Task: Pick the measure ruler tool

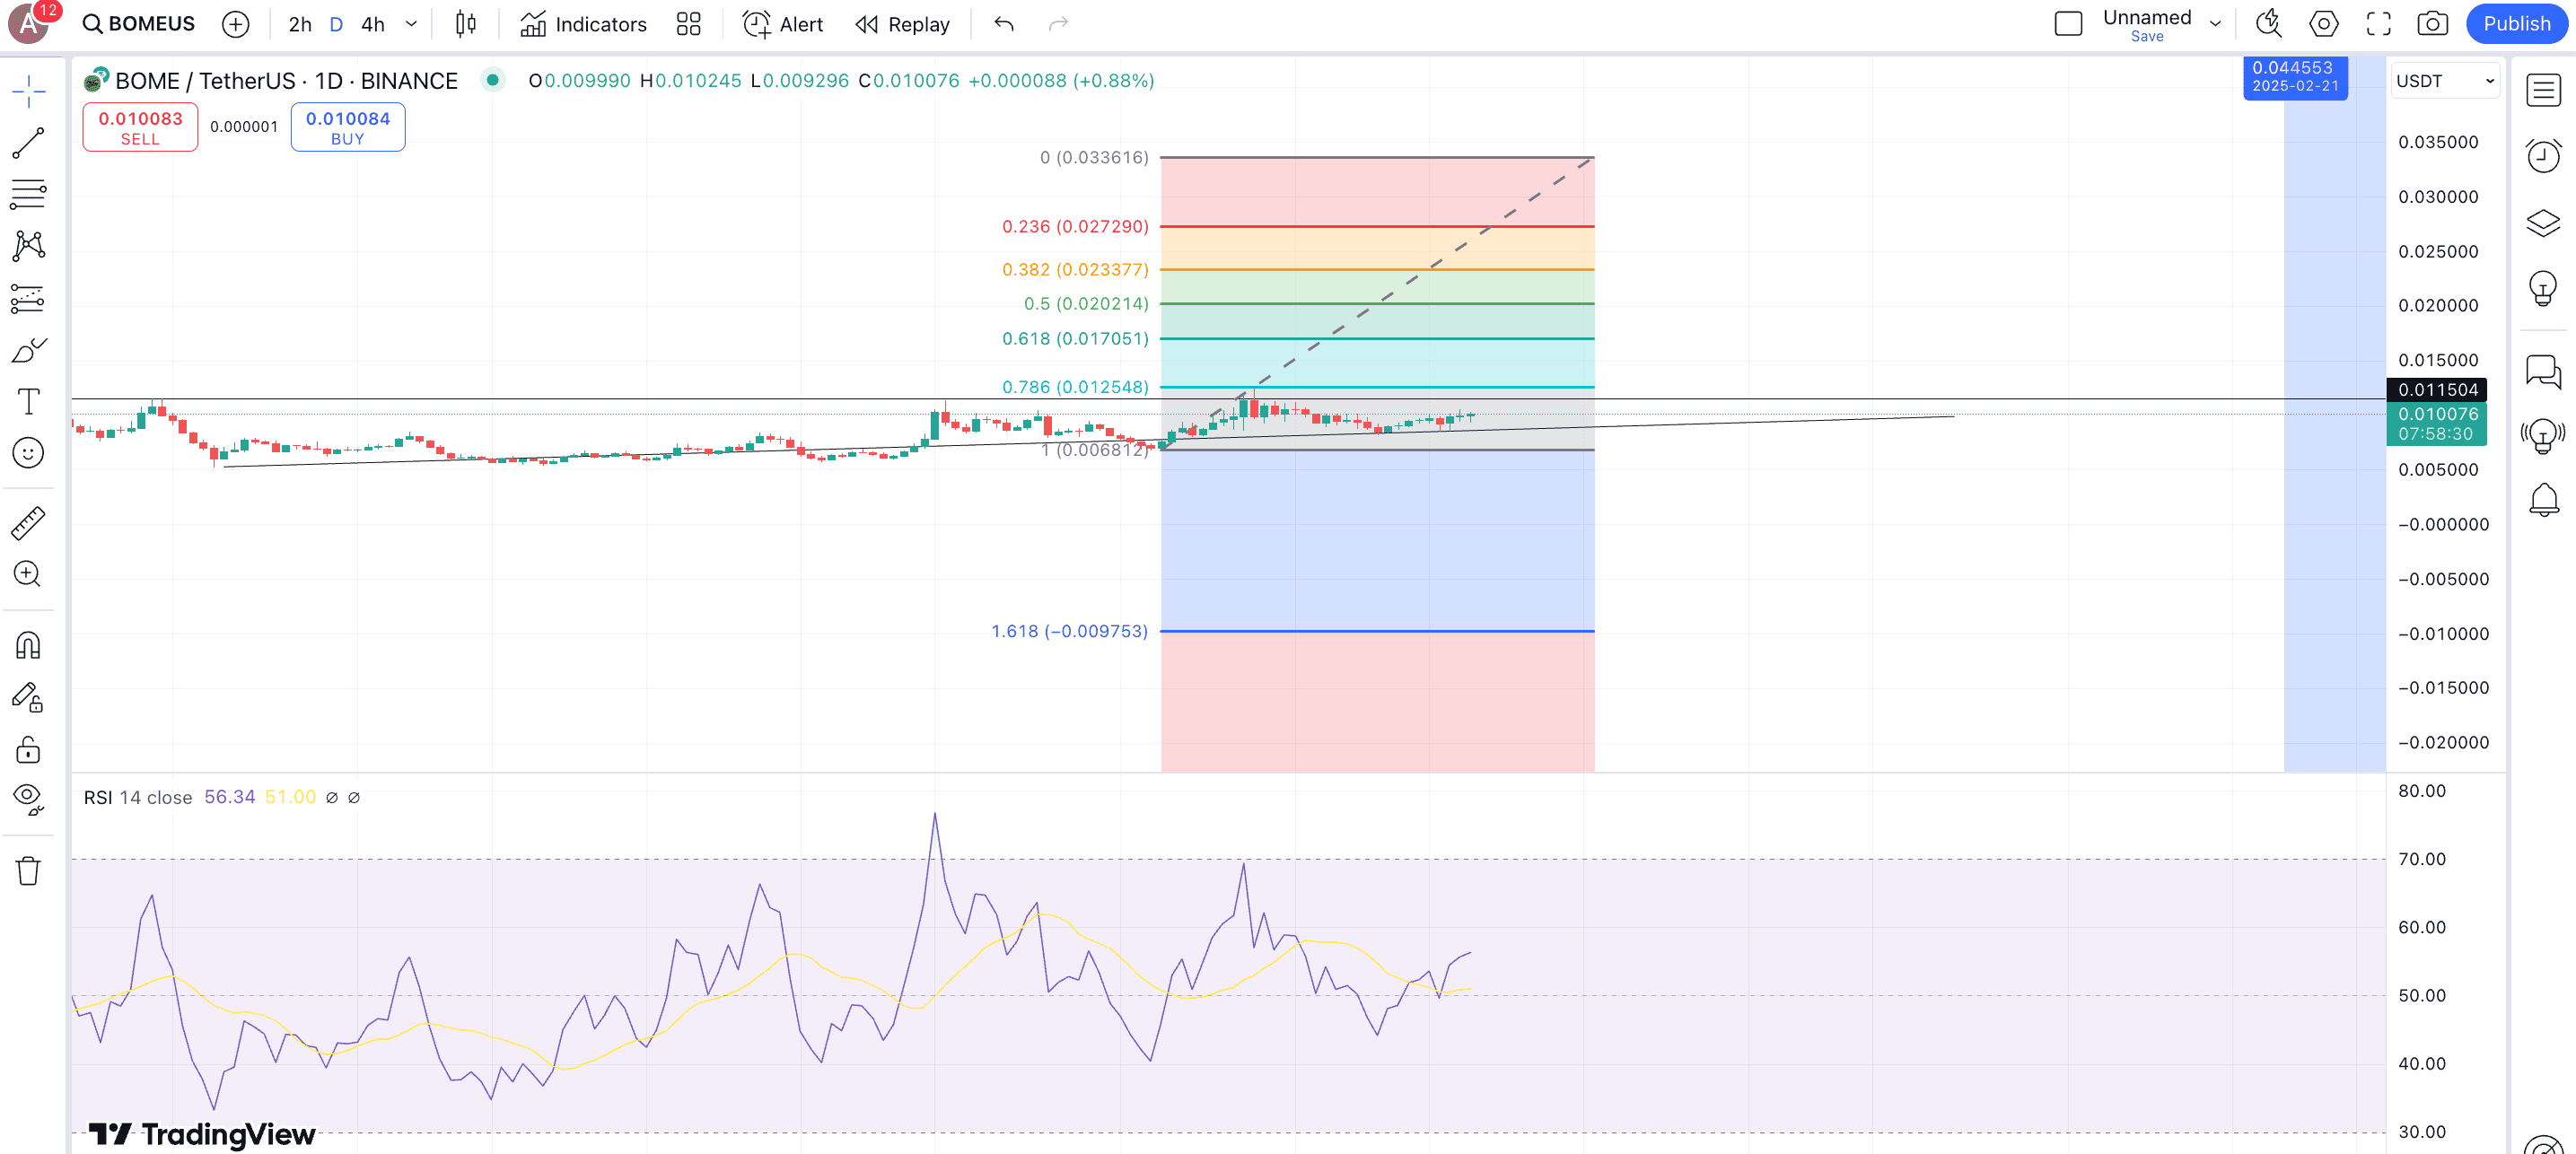Action: [28, 523]
